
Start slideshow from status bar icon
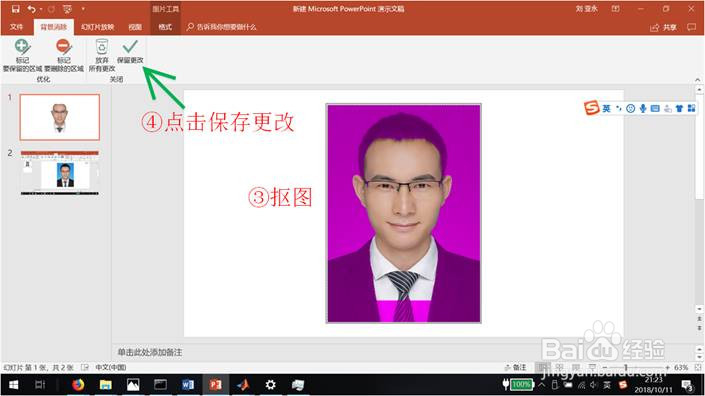point(593,367)
